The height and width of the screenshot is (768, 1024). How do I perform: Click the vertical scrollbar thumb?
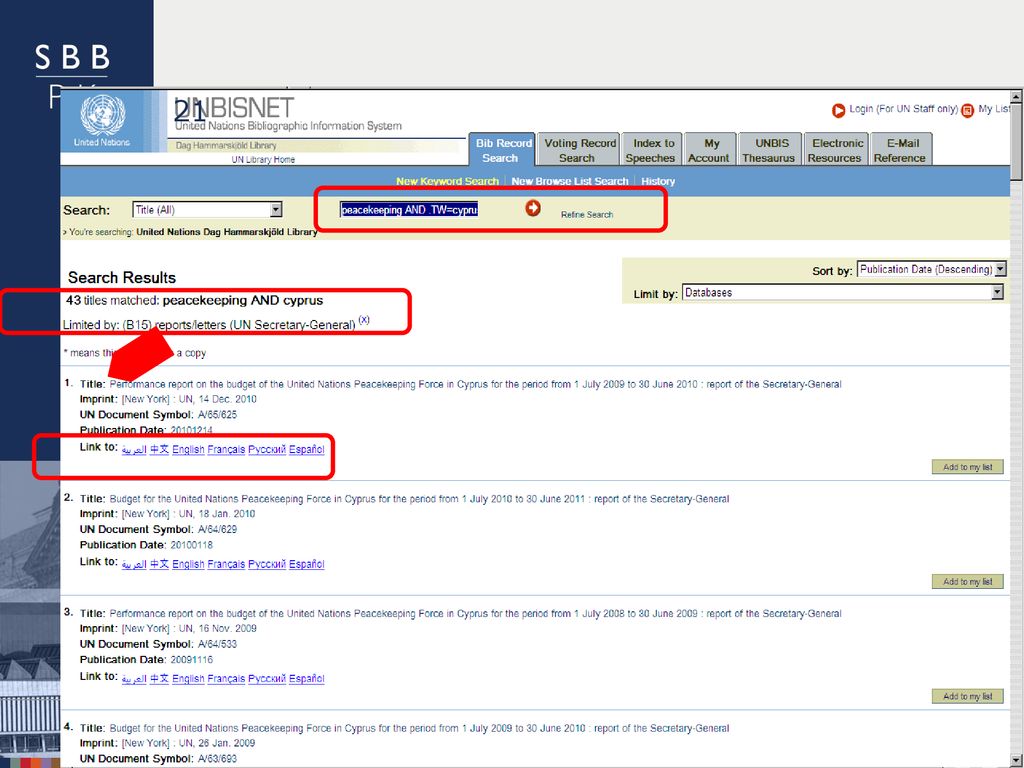[1016, 142]
